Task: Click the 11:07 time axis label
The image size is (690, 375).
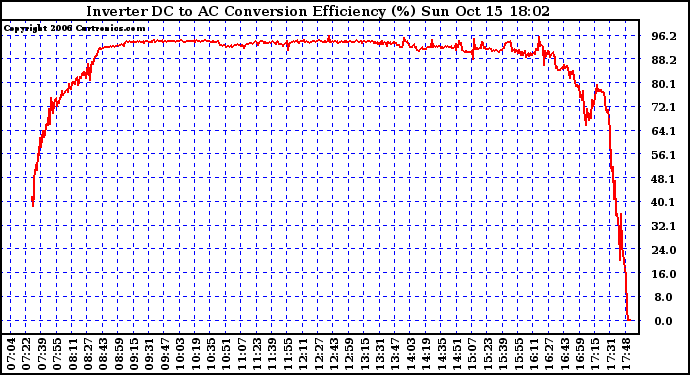Action: click(241, 354)
